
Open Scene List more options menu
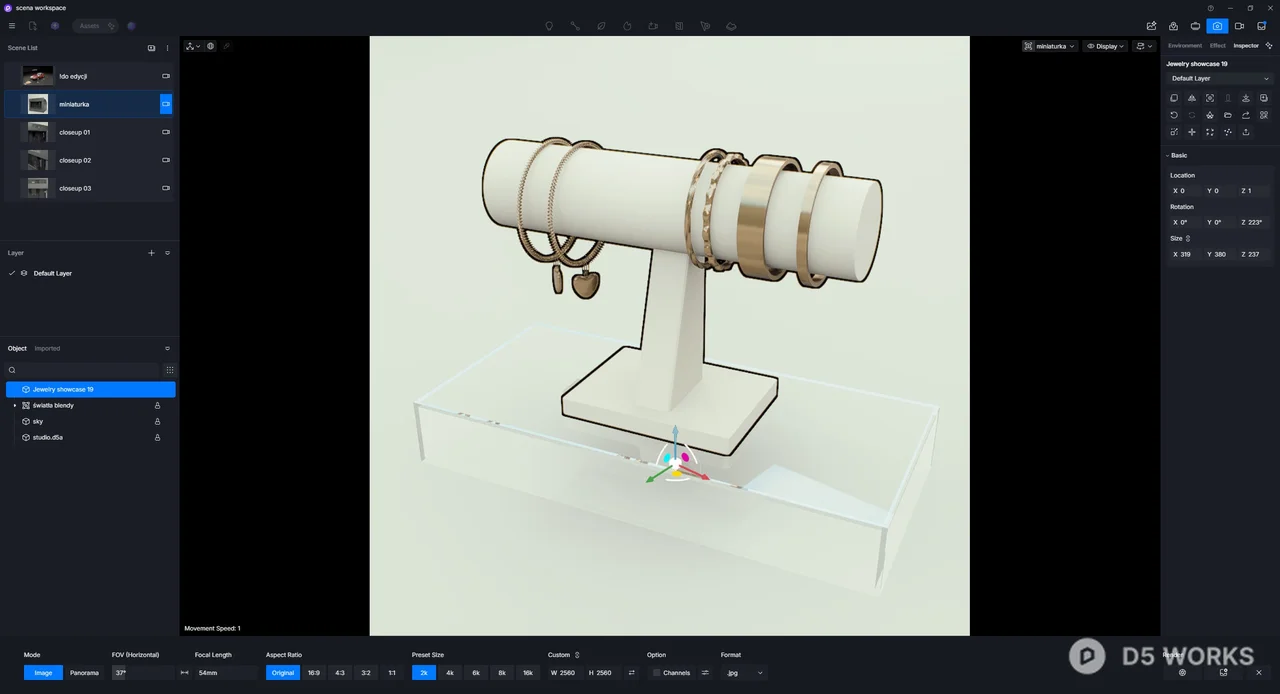tap(167, 48)
